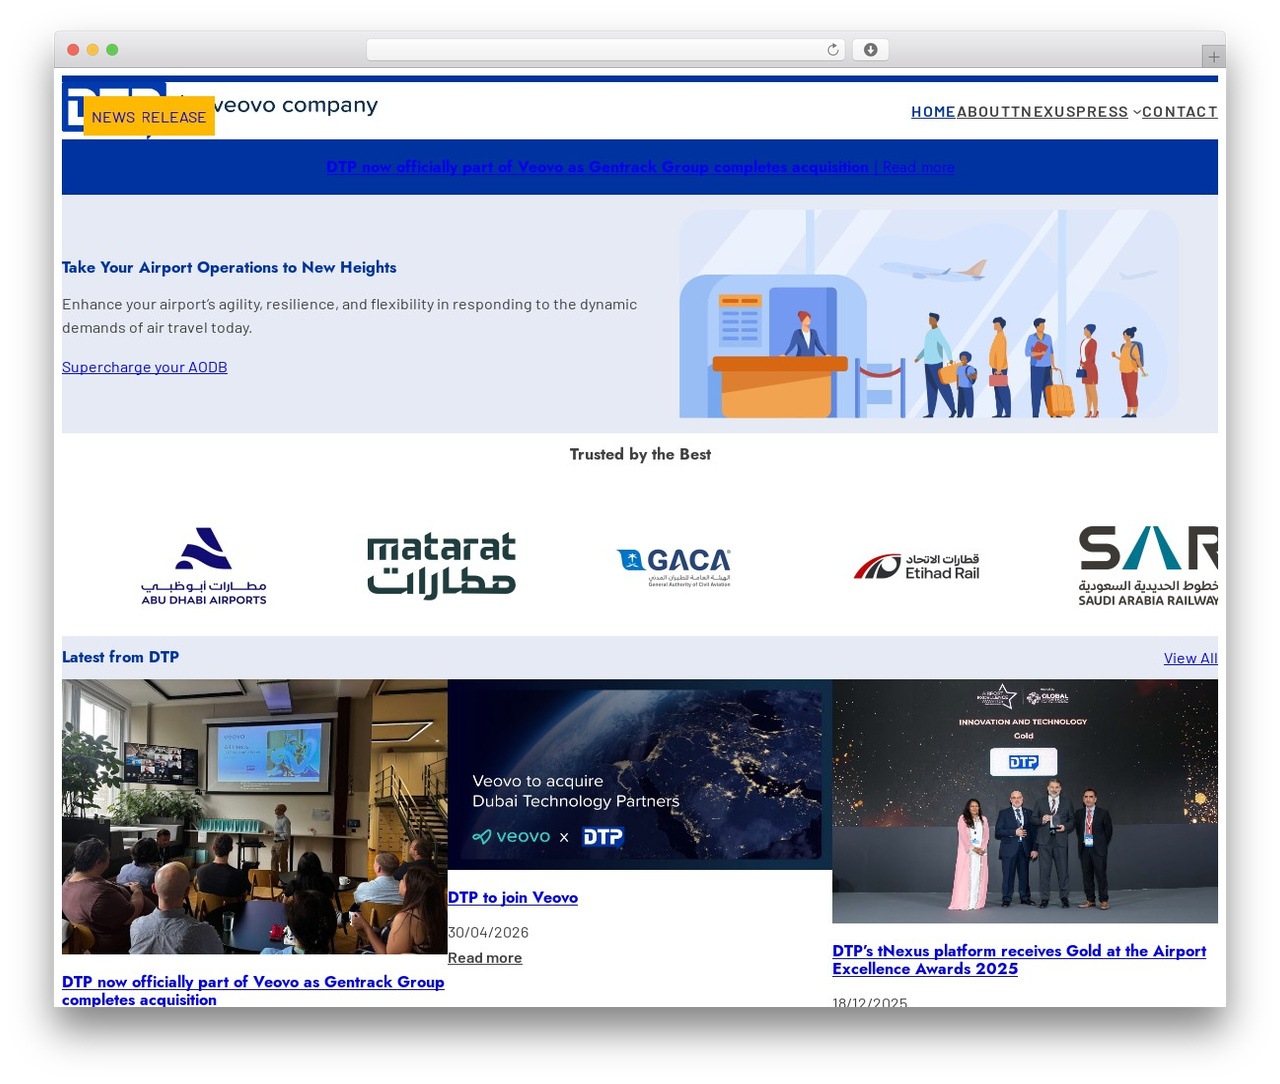Viewport: 1280px width, 1084px height.
Task: Reload the page using the address bar icon
Action: point(832,50)
